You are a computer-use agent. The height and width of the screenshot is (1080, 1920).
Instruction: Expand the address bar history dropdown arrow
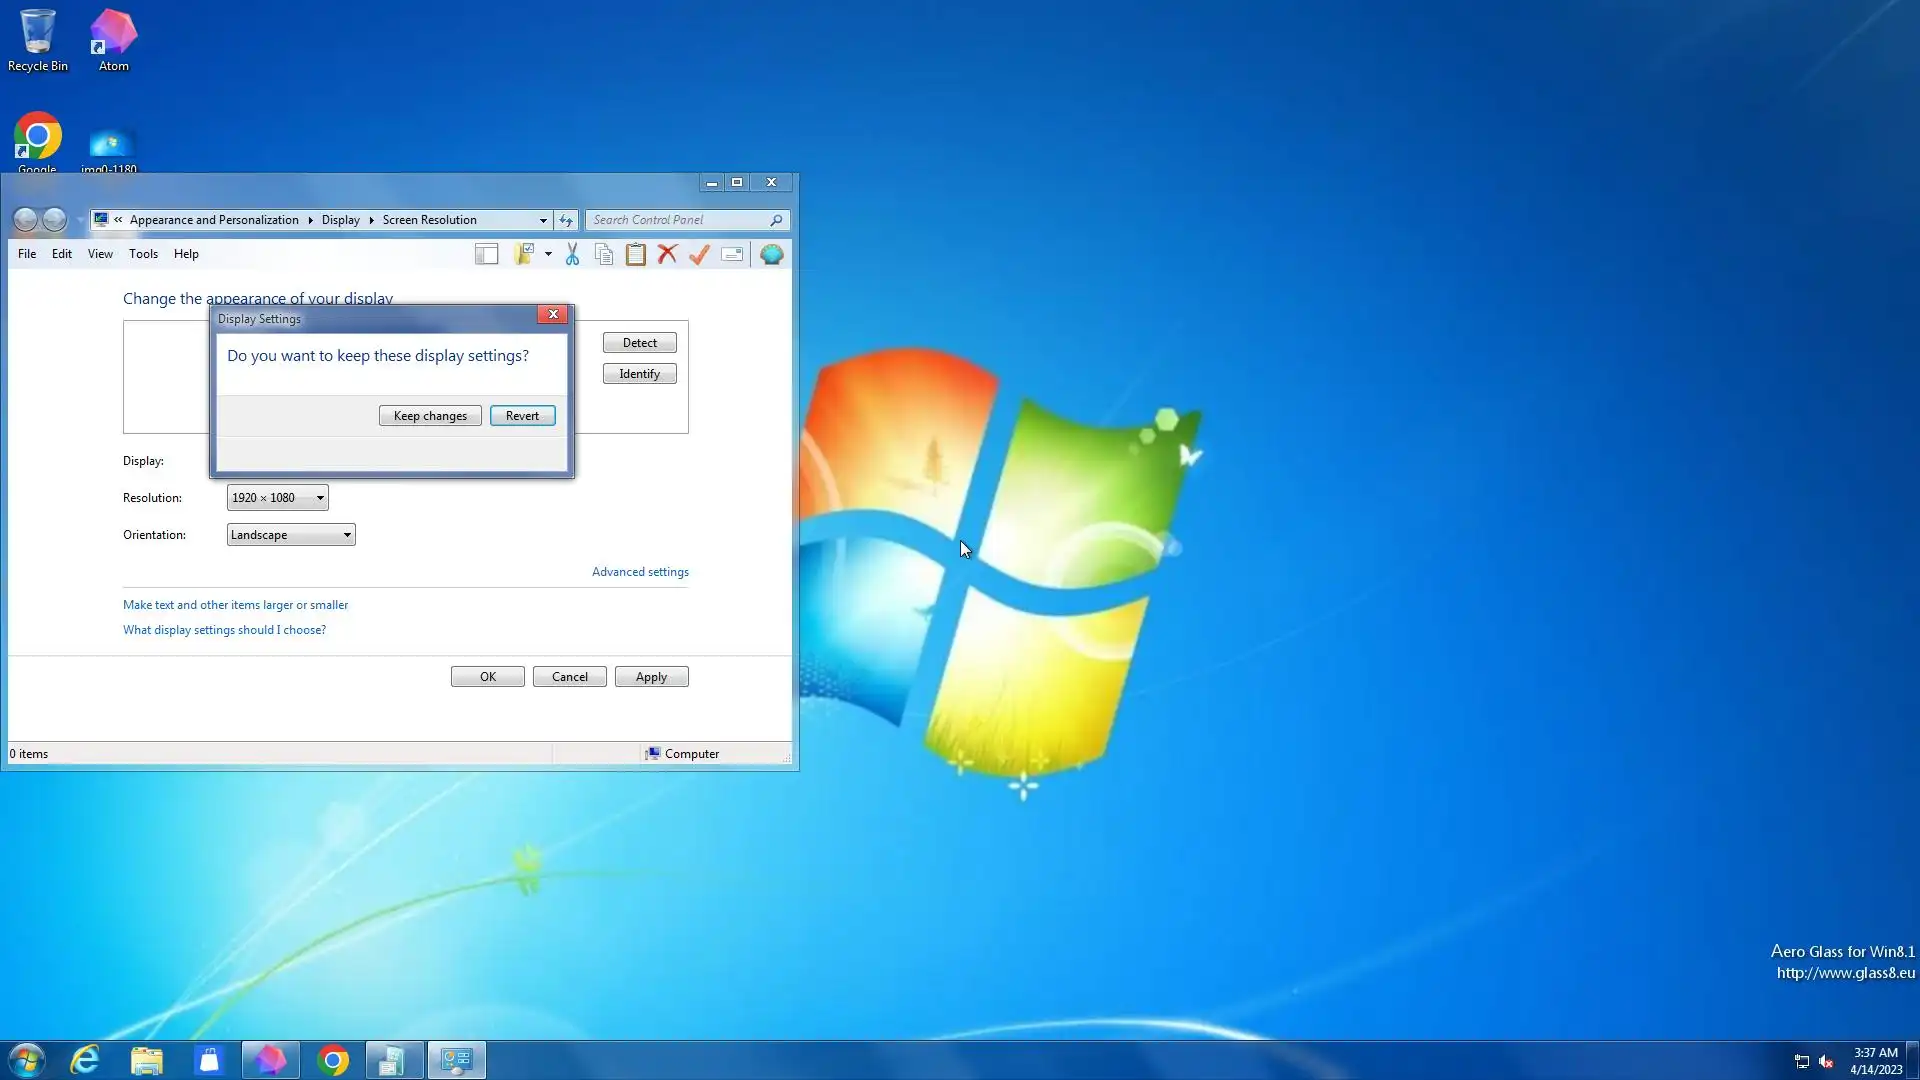pos(543,220)
